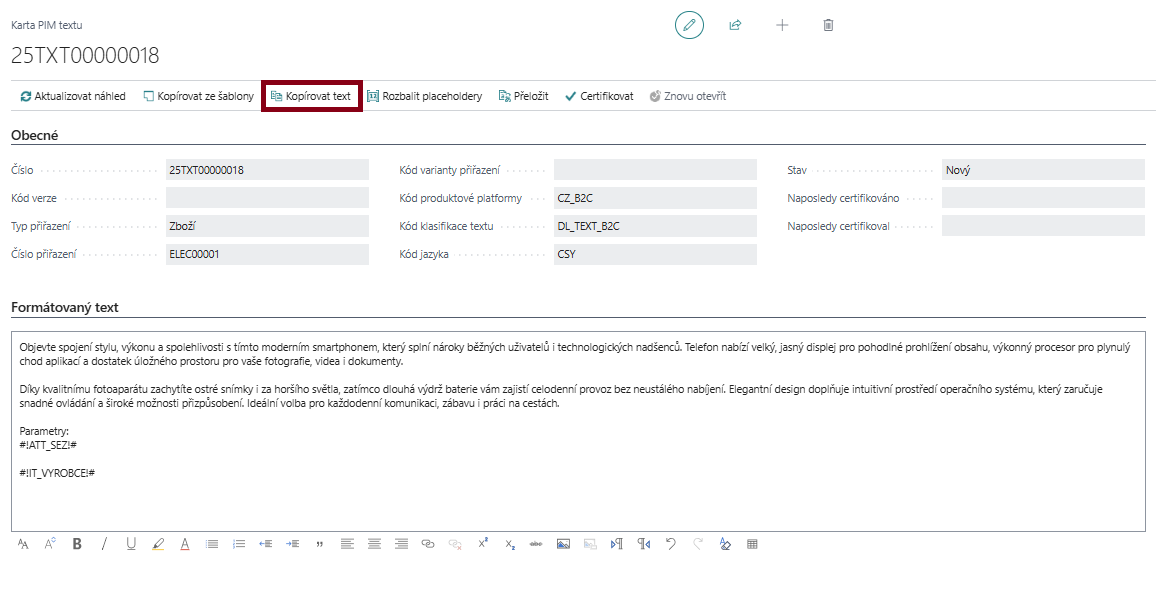Click the trash delete icon
Screen dimensions: 1156x589
pyautogui.click(x=828, y=25)
